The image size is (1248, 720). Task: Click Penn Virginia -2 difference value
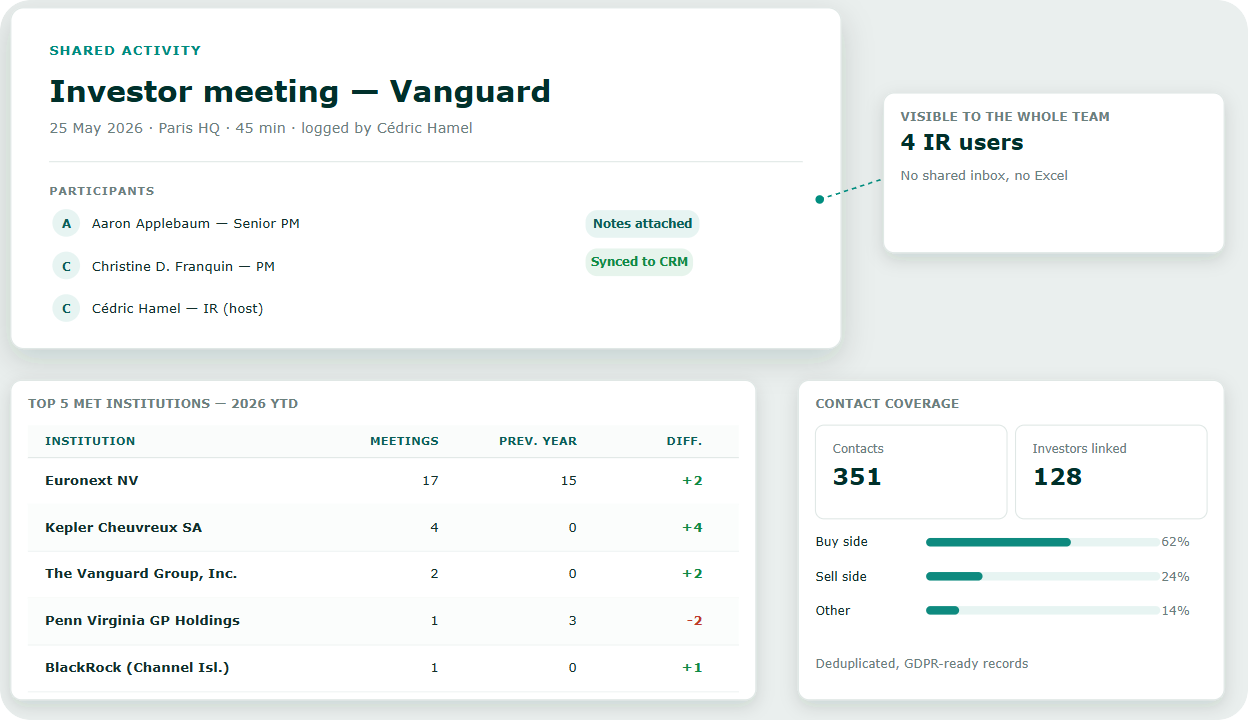point(694,621)
